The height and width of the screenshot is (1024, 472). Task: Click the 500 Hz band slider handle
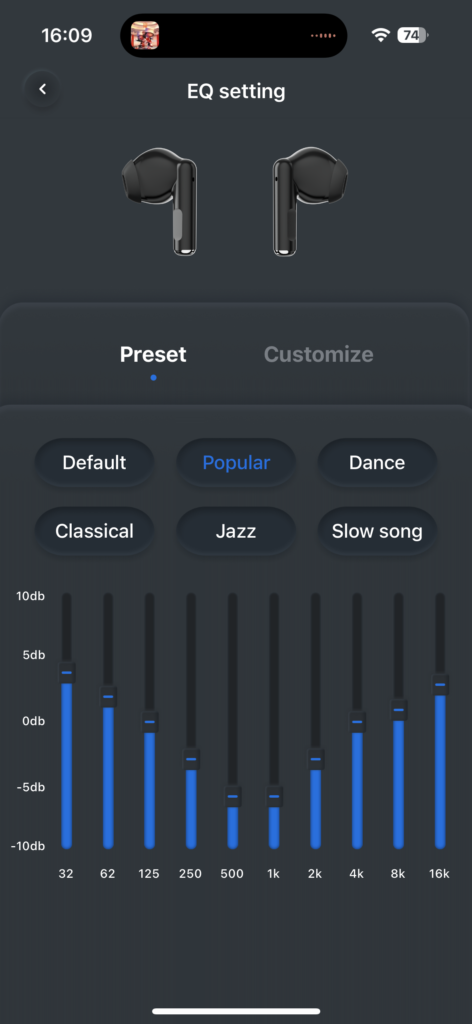232,796
